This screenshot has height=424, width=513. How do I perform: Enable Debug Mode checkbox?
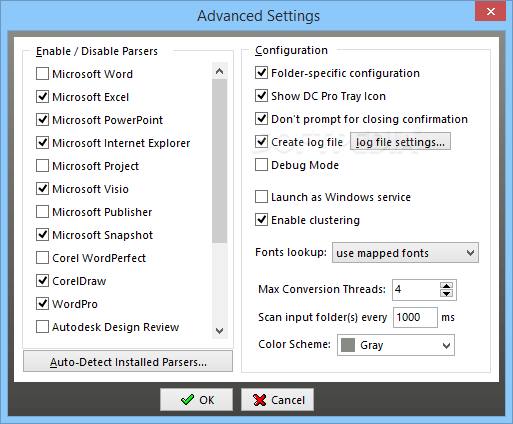tap(261, 165)
